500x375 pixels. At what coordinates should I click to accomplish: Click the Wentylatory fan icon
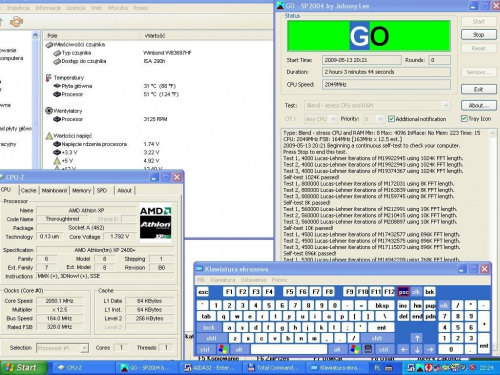coord(49,111)
